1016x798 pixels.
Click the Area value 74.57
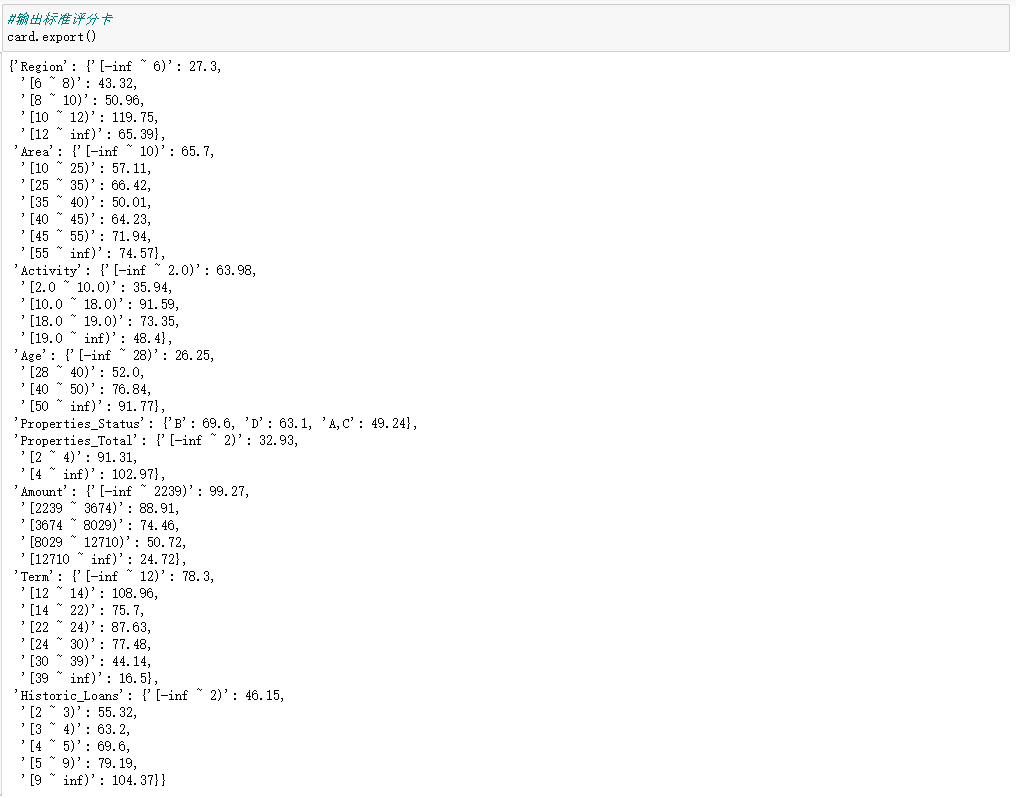(x=137, y=253)
